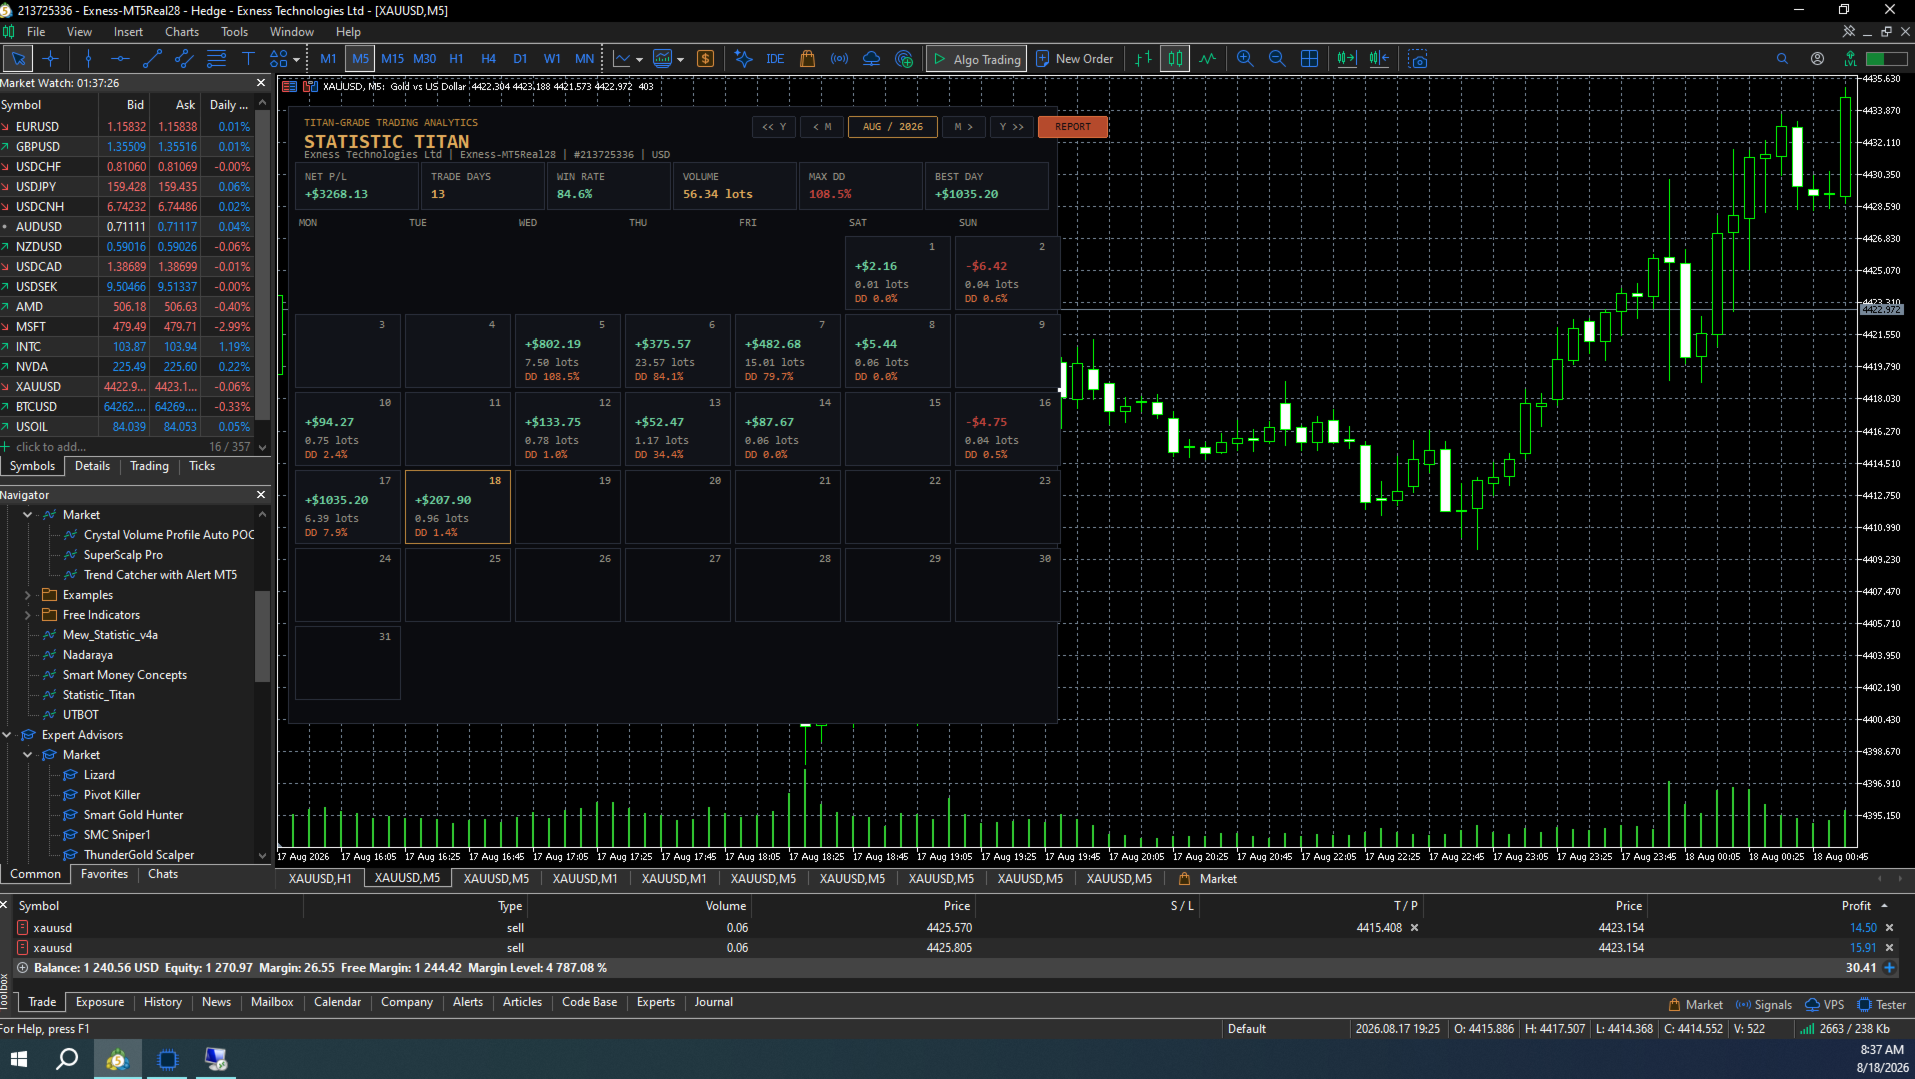1915x1079 pixels.
Task: Switch timeframe to M1
Action: click(x=328, y=59)
